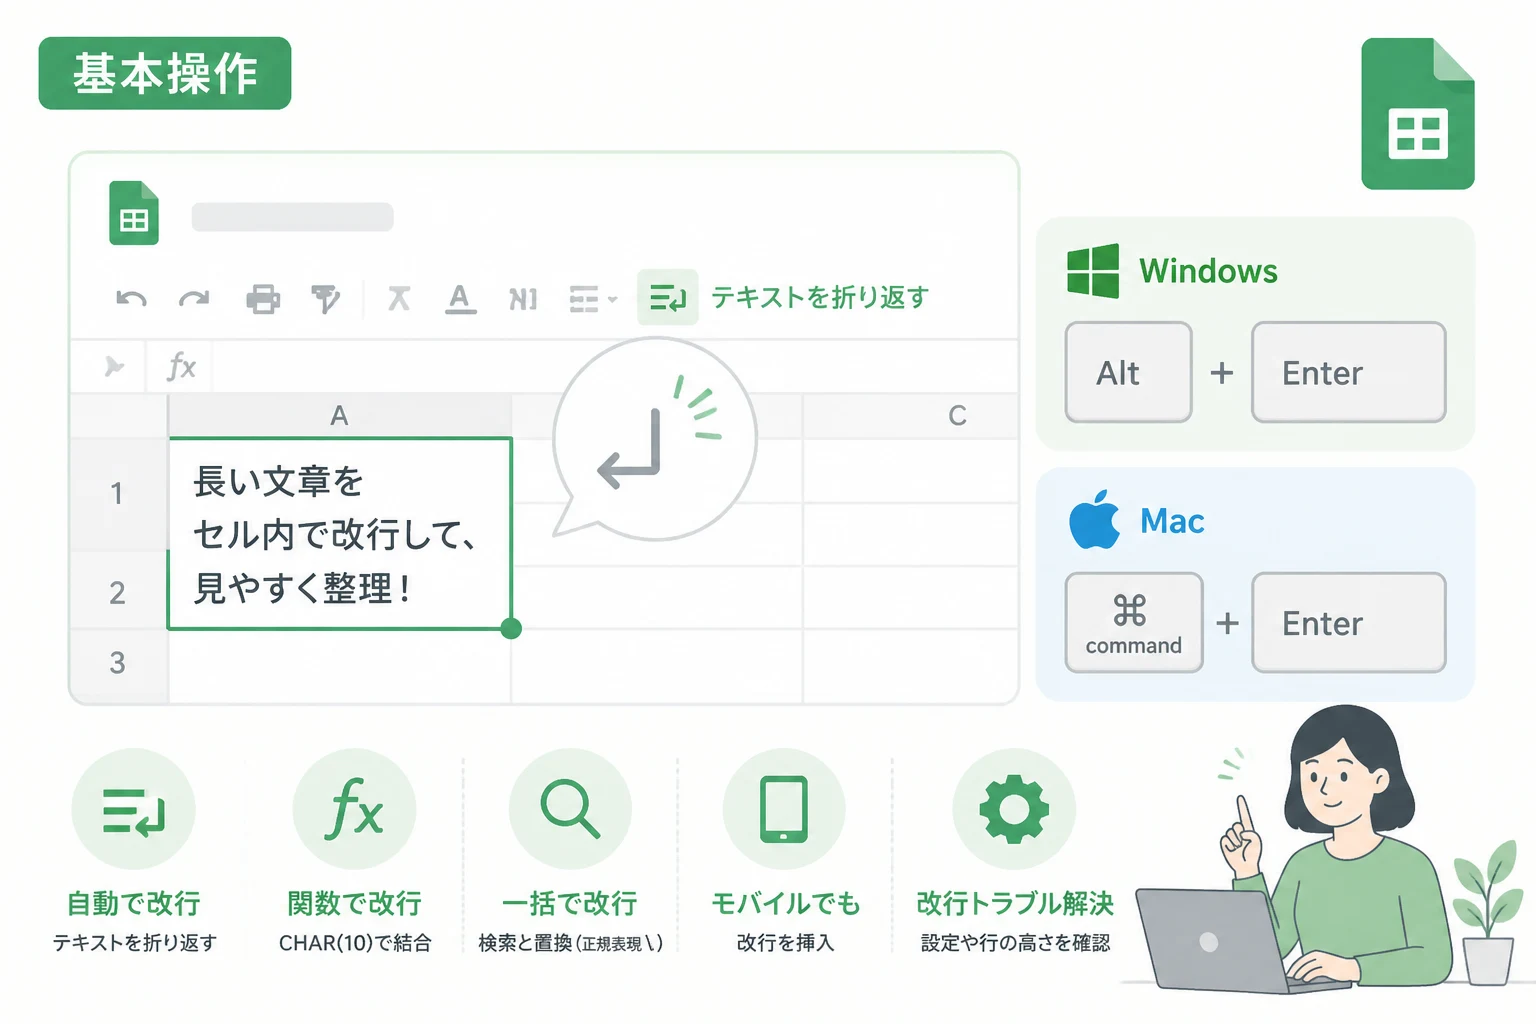The width and height of the screenshot is (1536, 1024).
Task: Click the 改行トラブル解決 gear circle icon
Action: 1014,809
